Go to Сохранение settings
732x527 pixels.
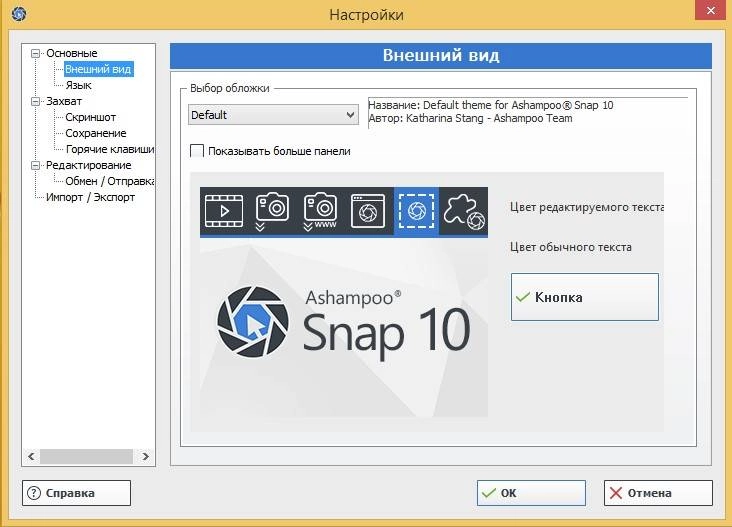click(96, 133)
